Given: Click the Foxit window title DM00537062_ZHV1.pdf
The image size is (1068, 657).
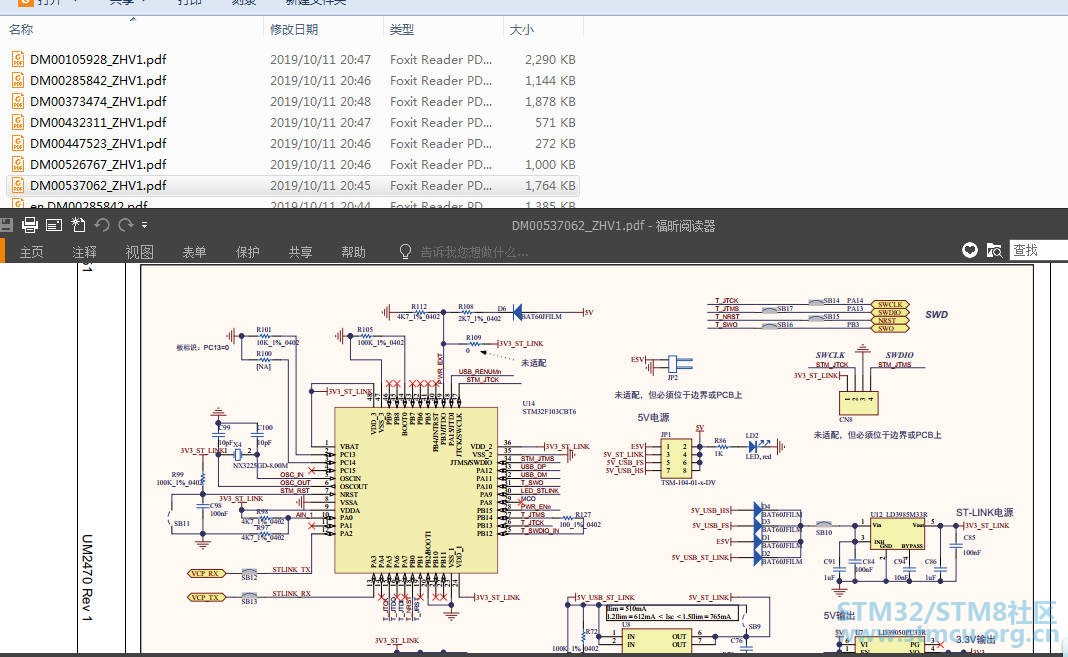Looking at the screenshot, I should click(x=613, y=225).
